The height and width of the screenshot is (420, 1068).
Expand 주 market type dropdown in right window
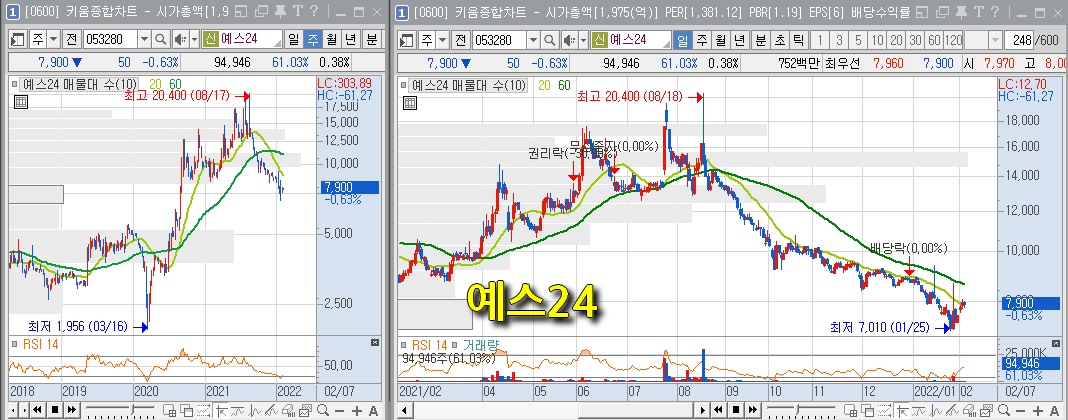[x=441, y=39]
